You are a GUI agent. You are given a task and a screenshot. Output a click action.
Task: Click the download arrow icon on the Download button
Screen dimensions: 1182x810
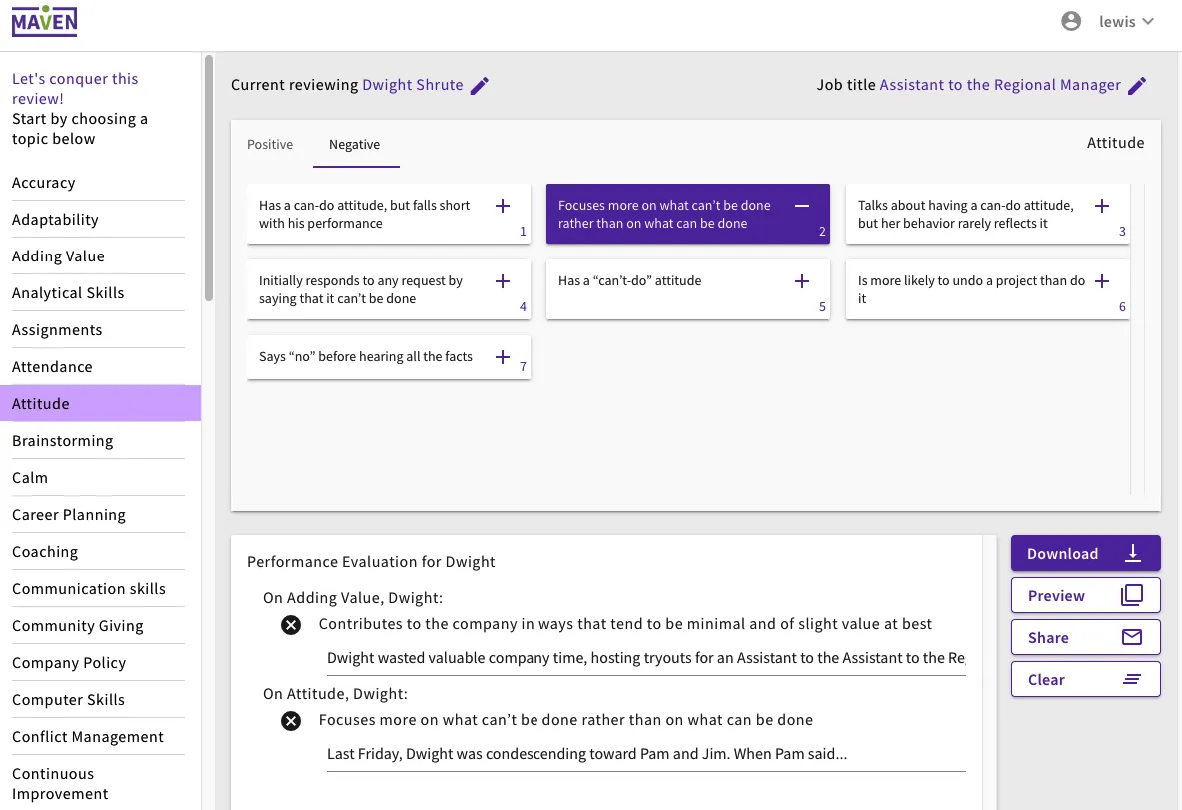pyautogui.click(x=1132, y=553)
